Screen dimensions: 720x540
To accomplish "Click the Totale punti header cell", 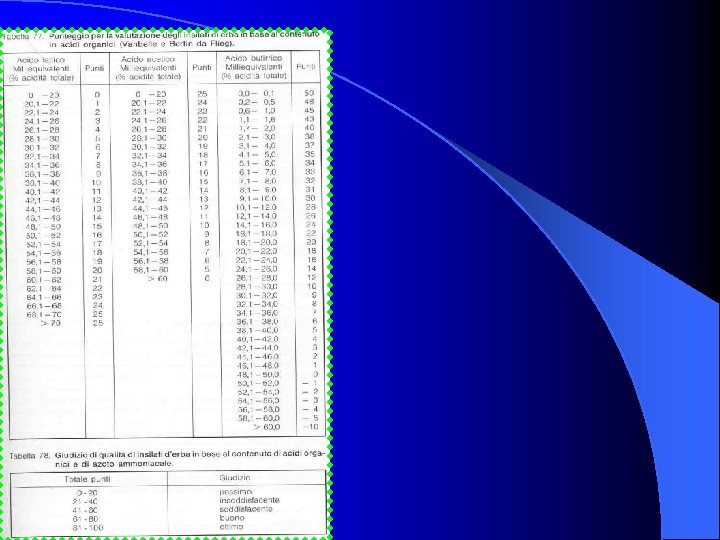I will pos(87,479).
